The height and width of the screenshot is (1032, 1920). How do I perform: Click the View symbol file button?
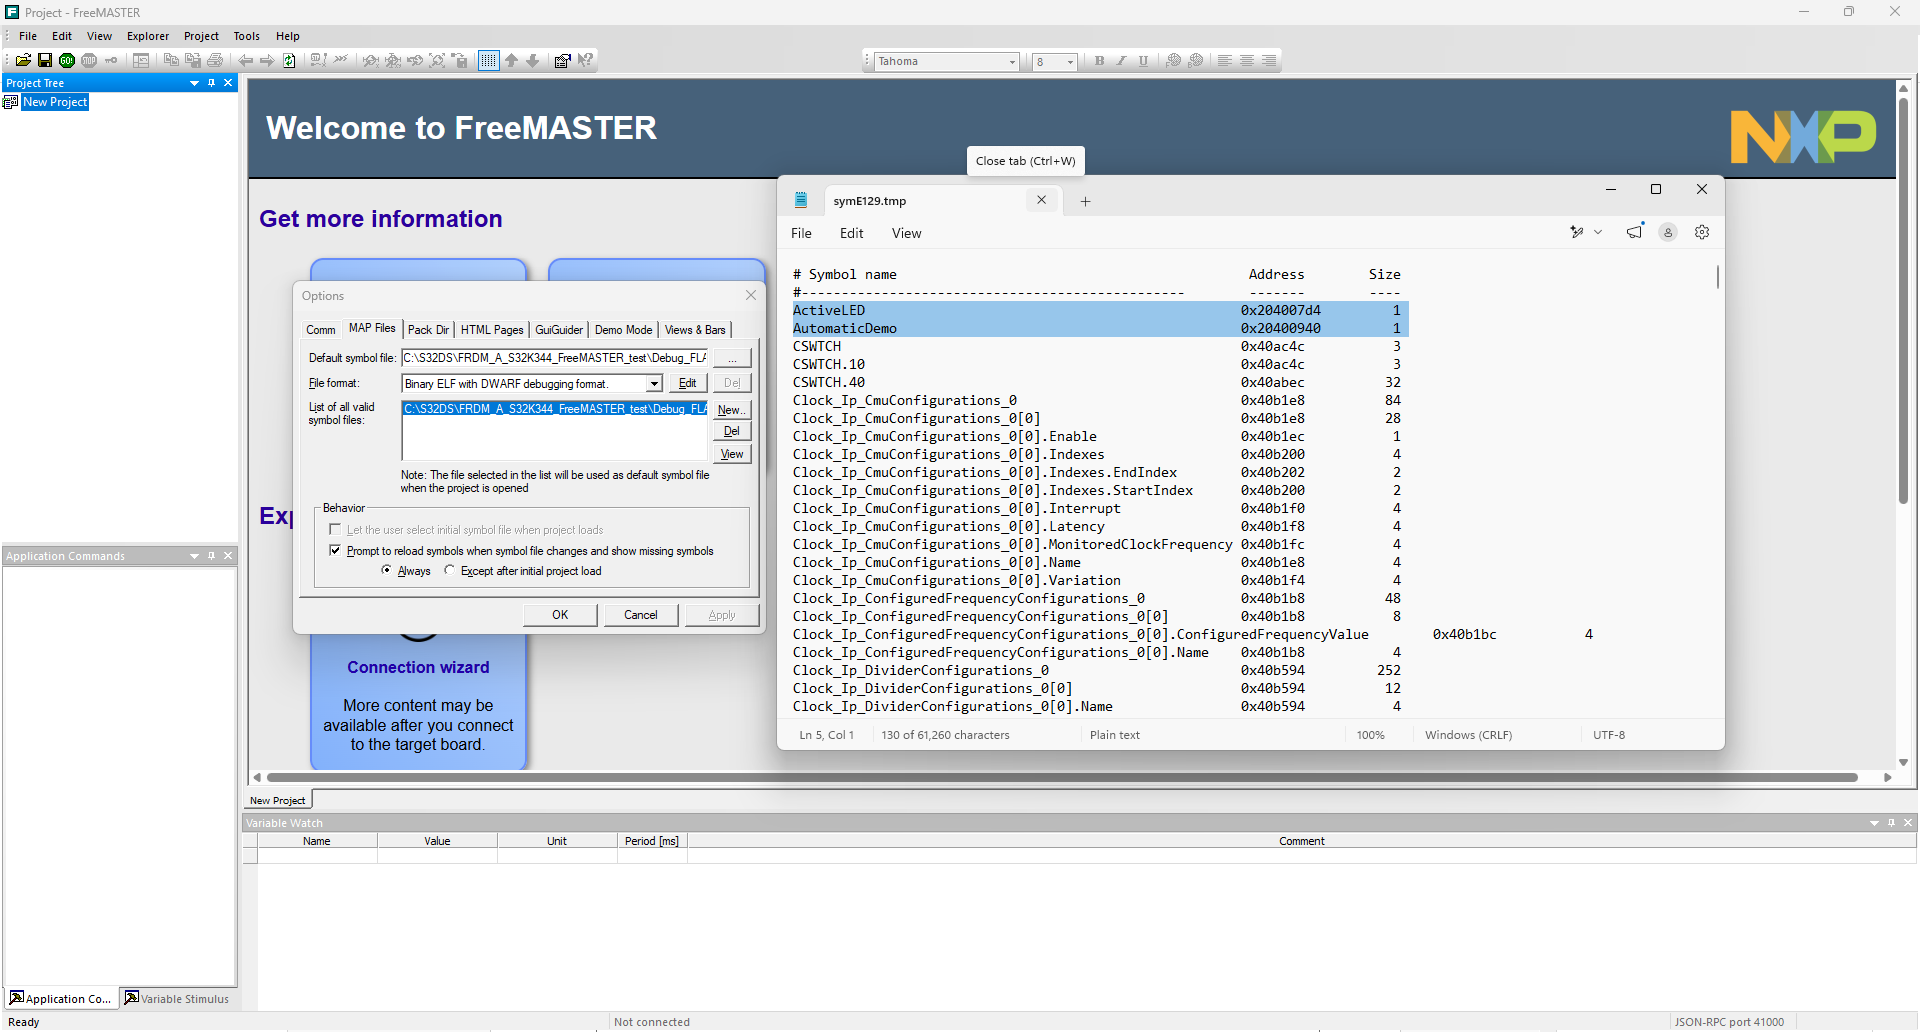tap(732, 454)
